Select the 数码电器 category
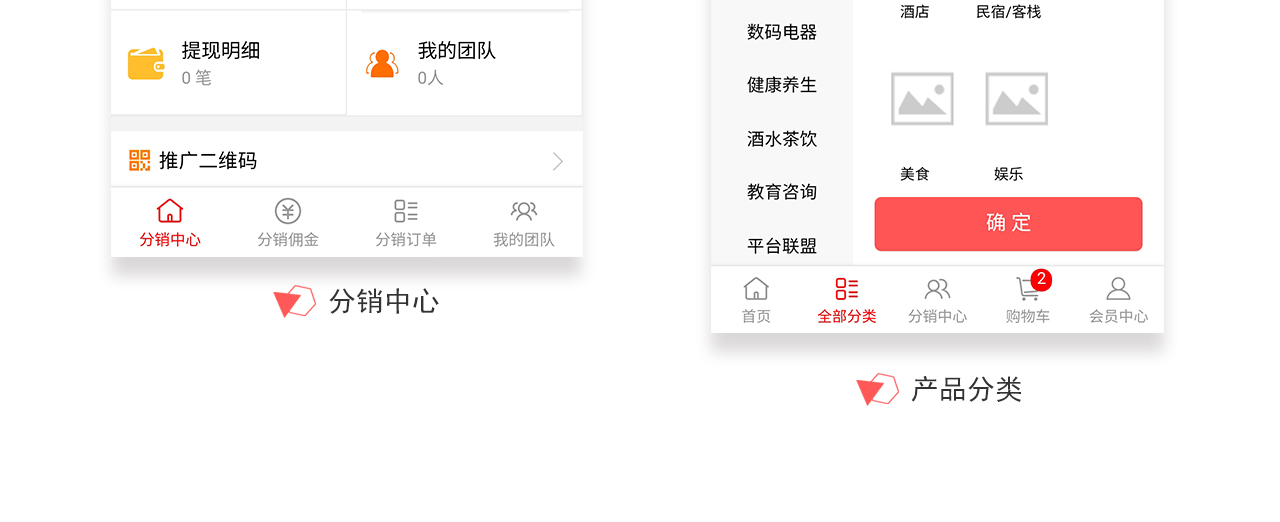 [x=782, y=32]
